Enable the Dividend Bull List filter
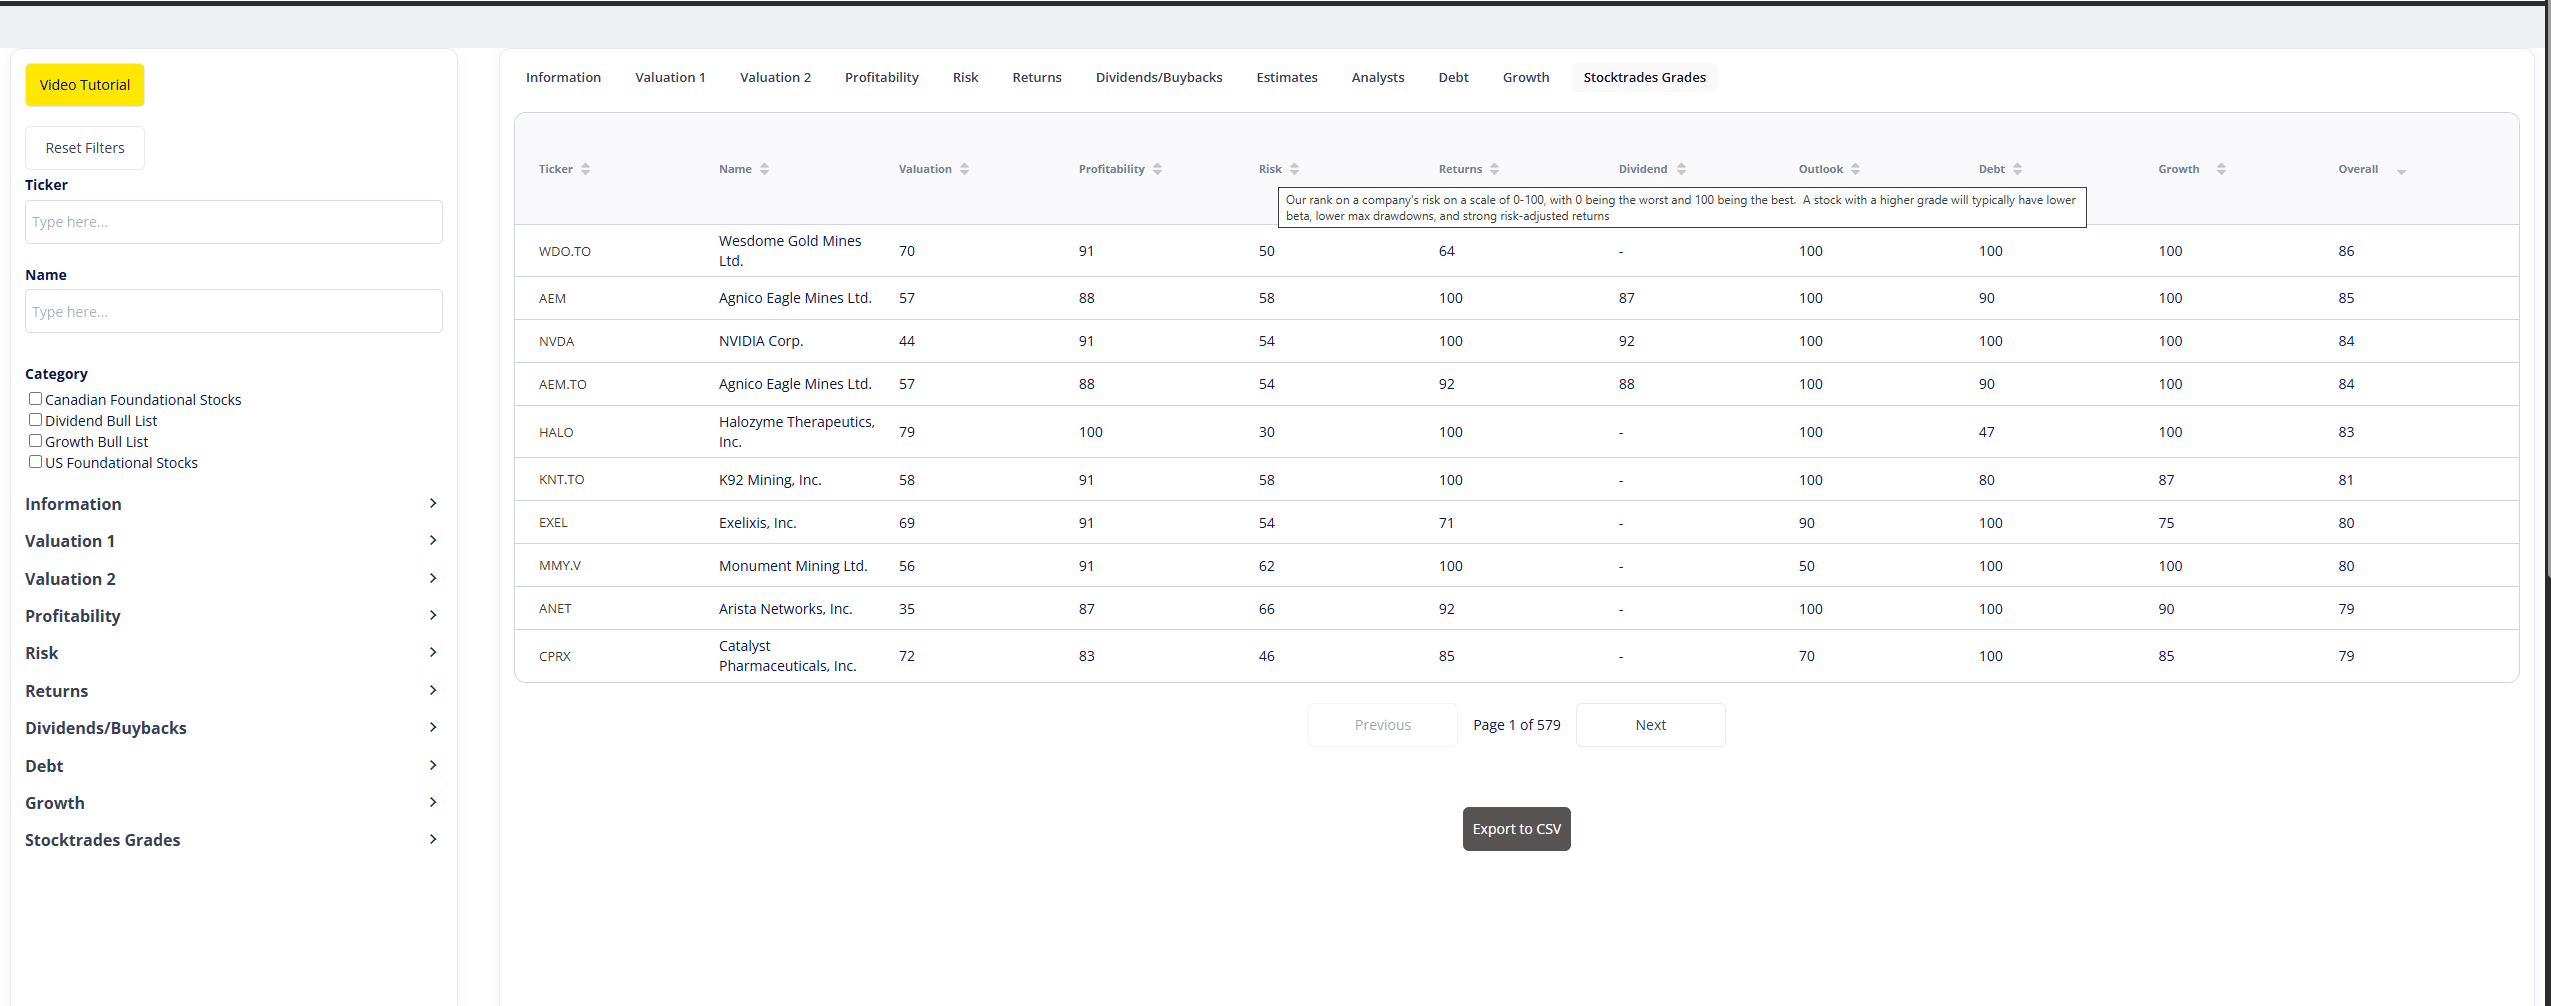 point(35,420)
